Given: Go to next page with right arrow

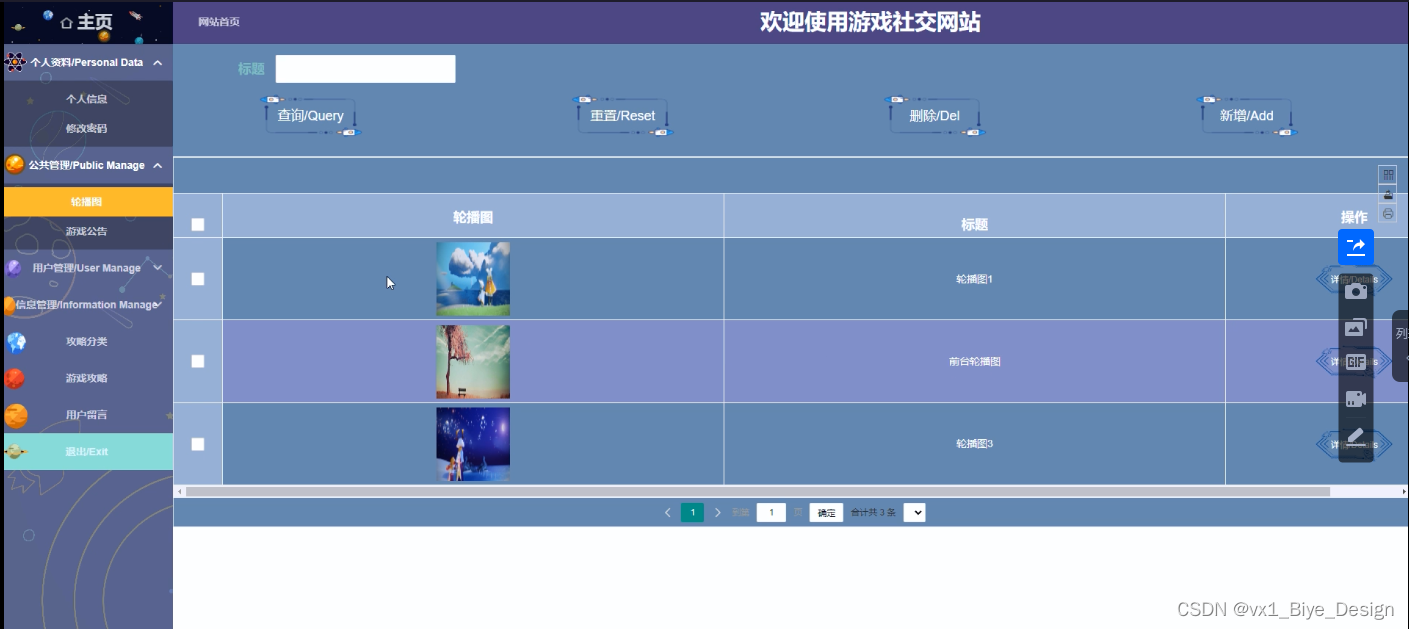Looking at the screenshot, I should [x=717, y=513].
